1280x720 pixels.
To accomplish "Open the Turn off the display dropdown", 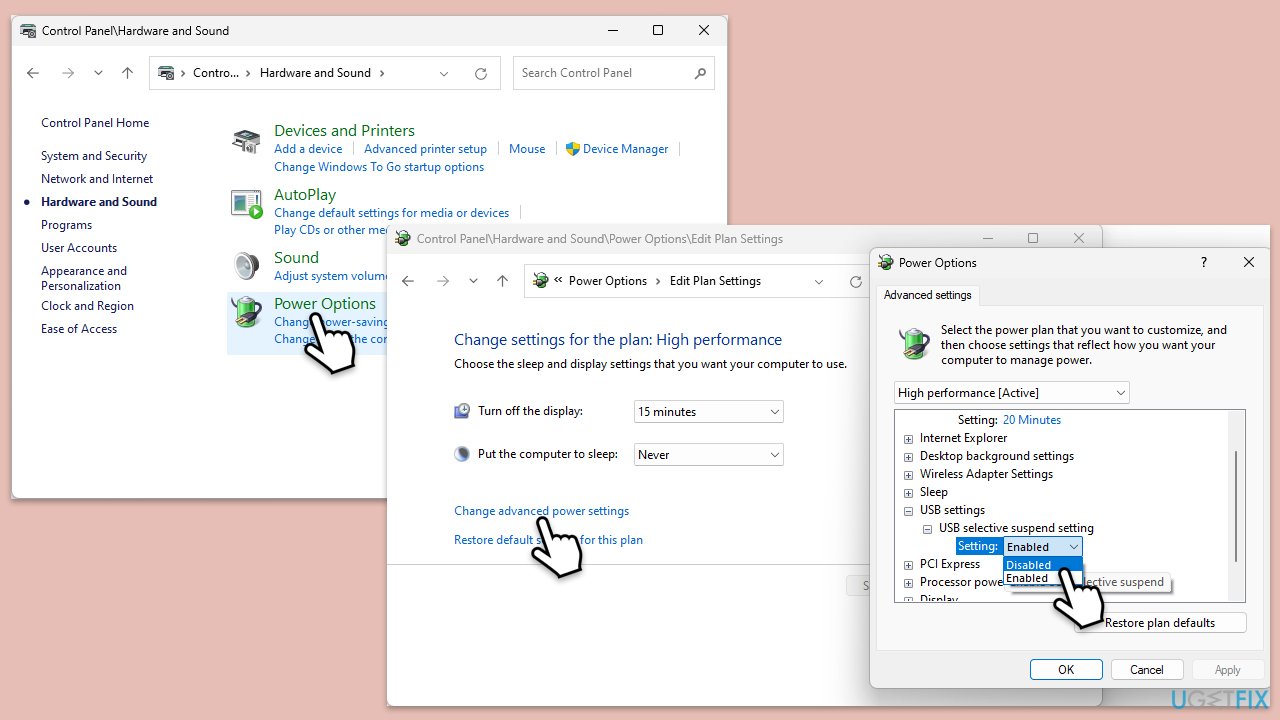I will (x=709, y=412).
